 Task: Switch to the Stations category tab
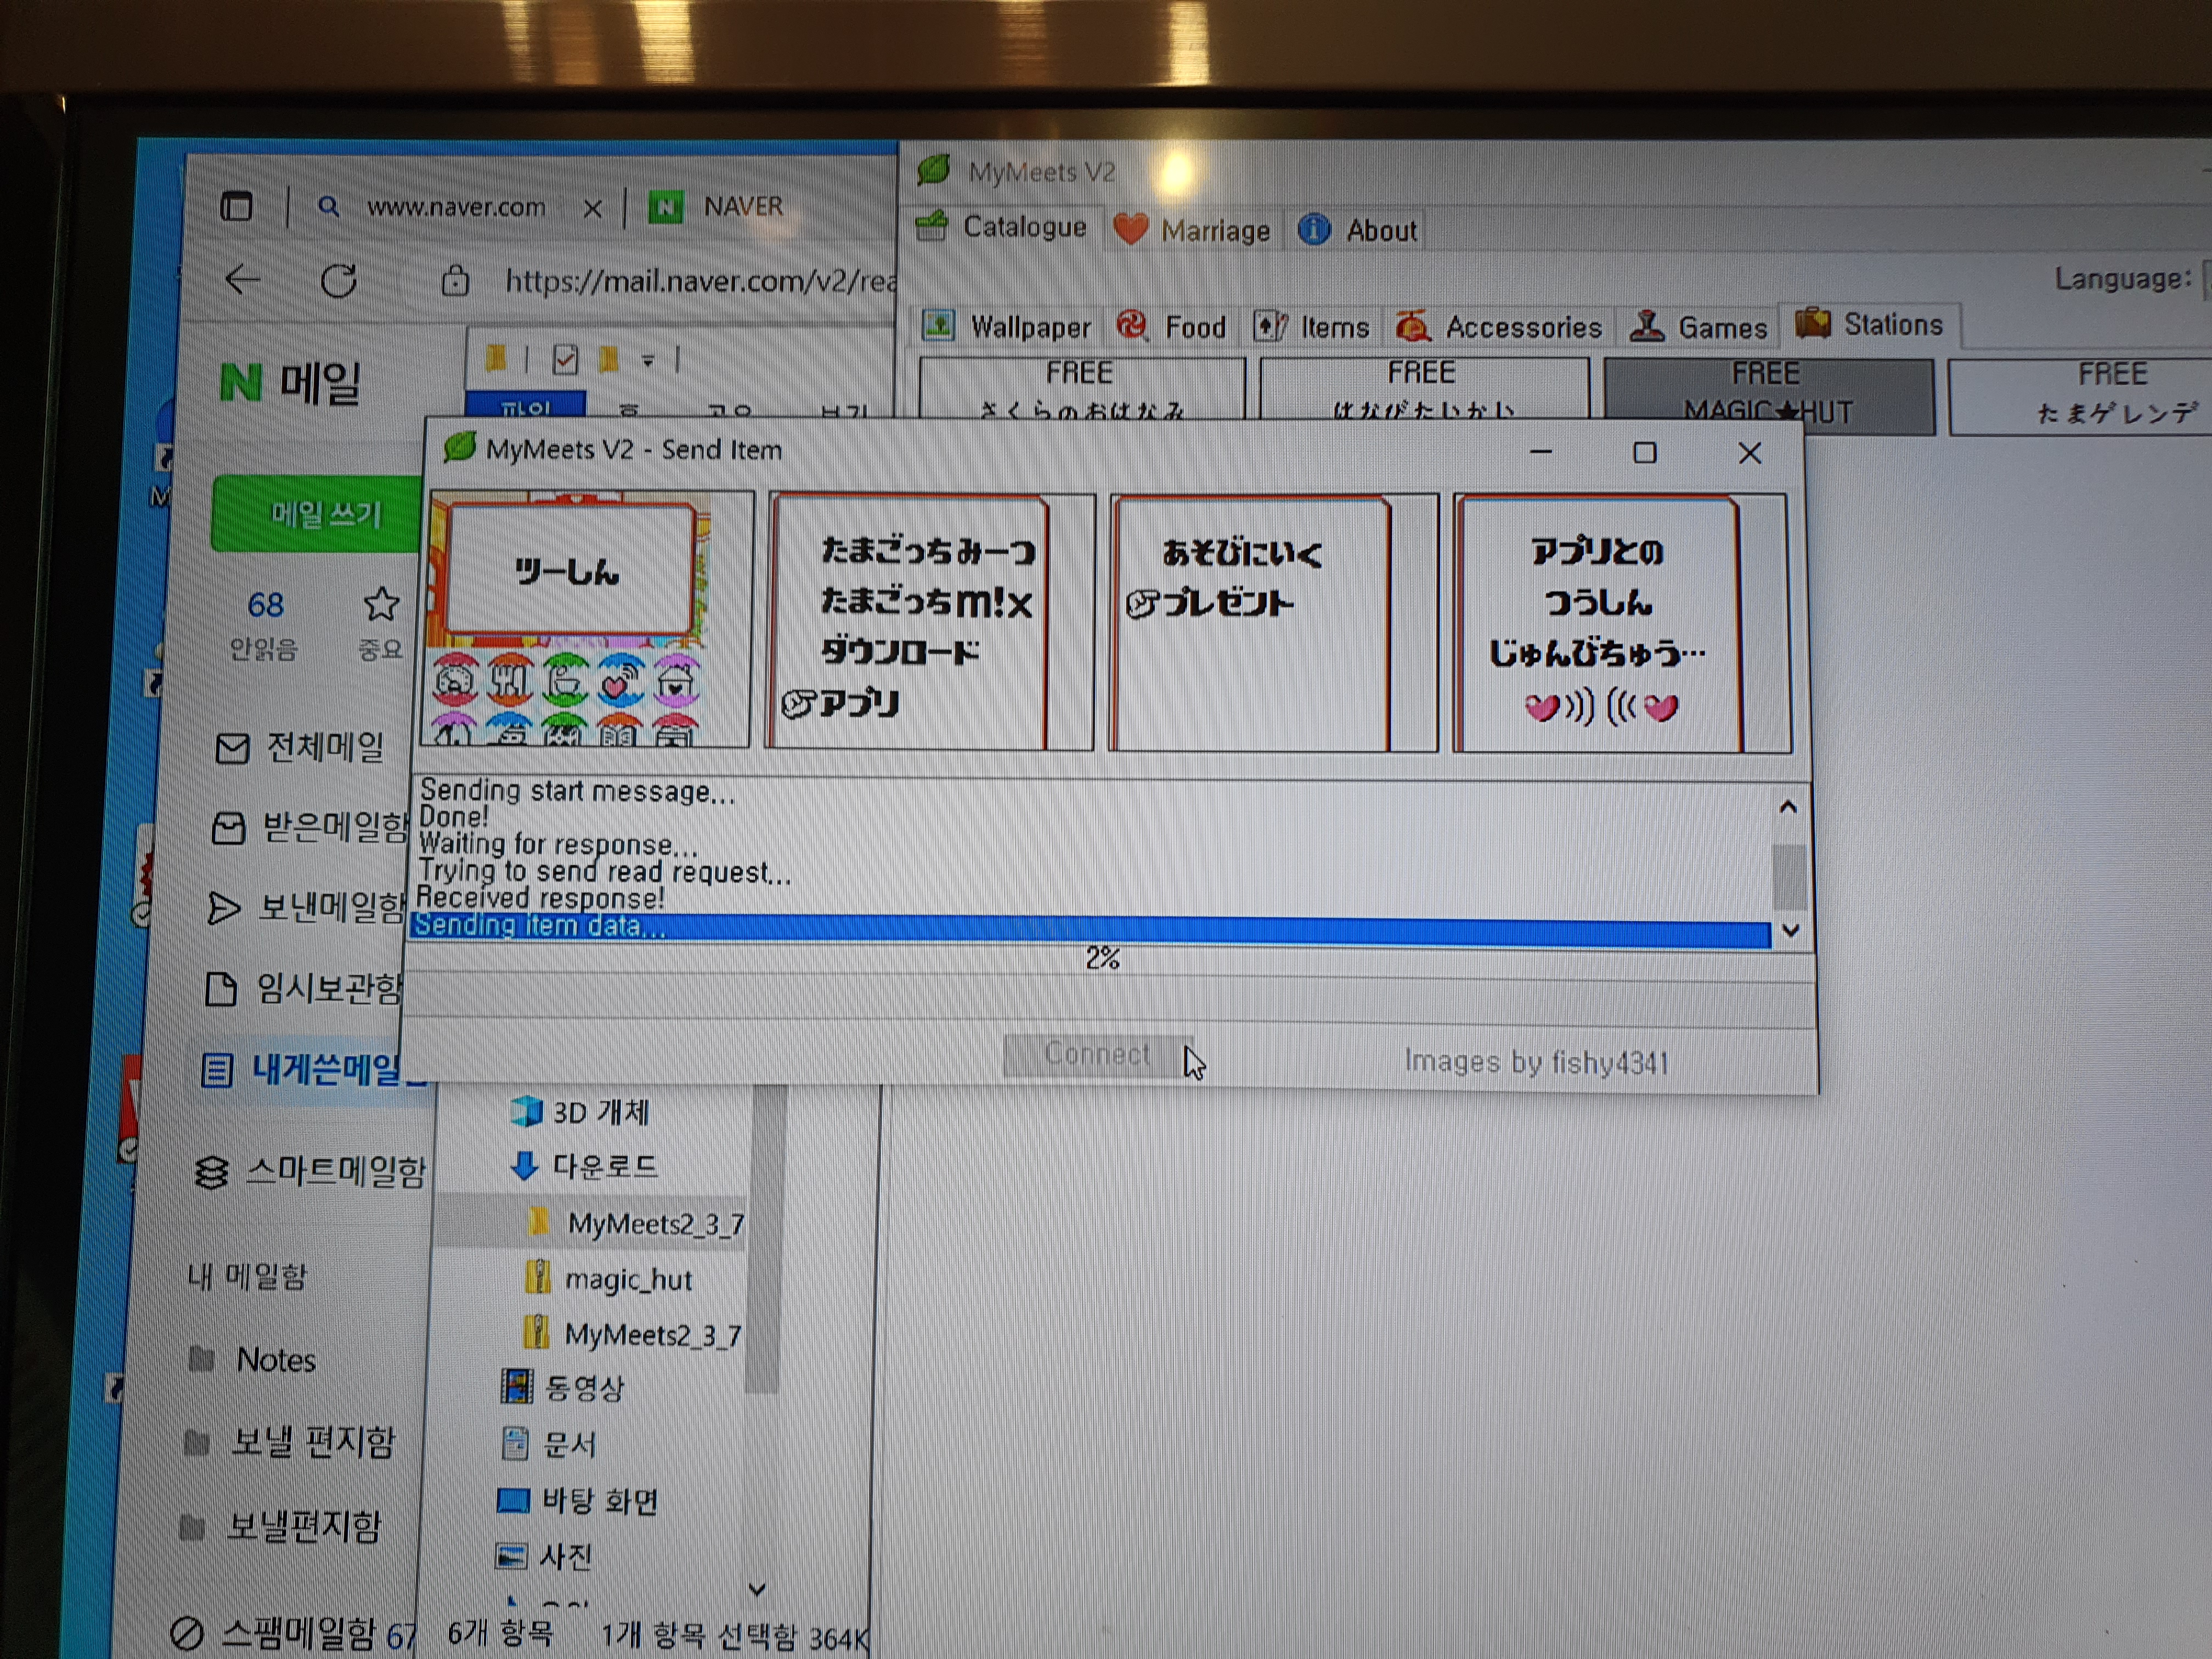tap(1870, 324)
